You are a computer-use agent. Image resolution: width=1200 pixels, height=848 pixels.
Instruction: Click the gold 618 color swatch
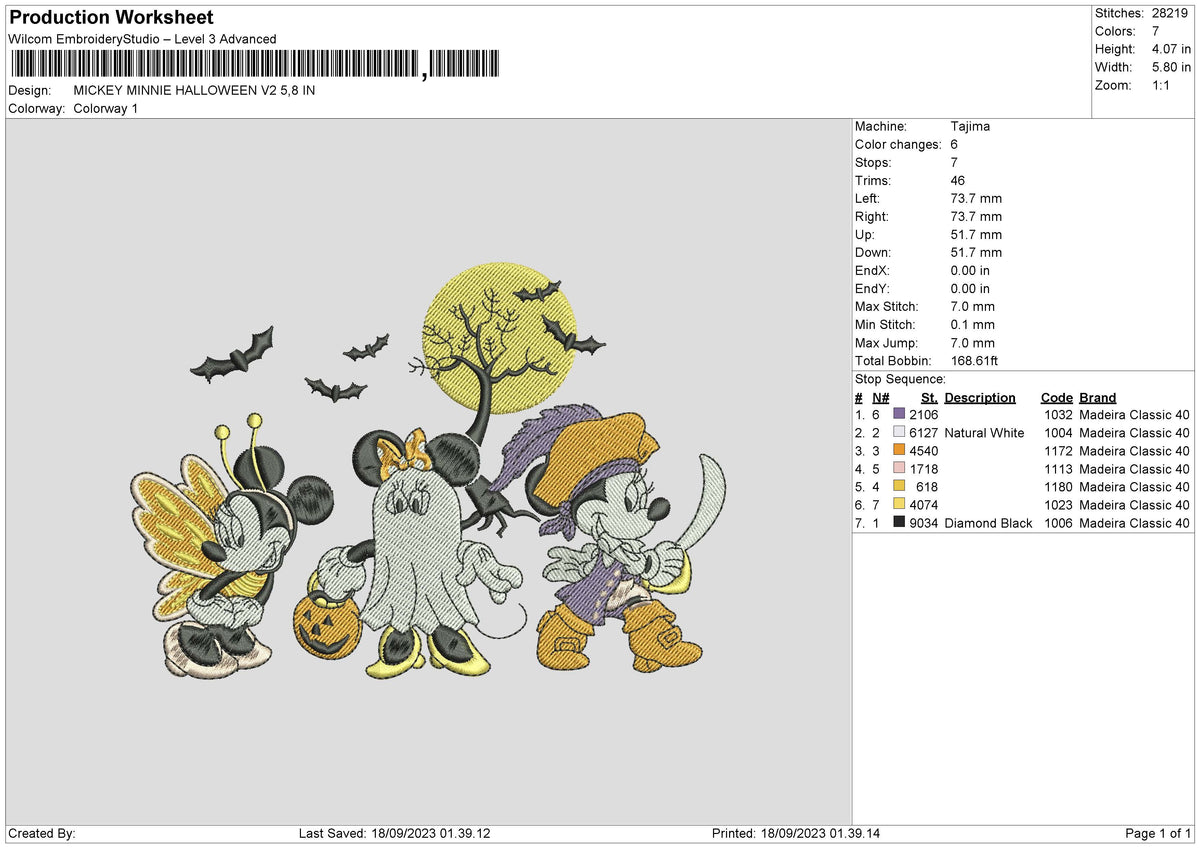899,486
